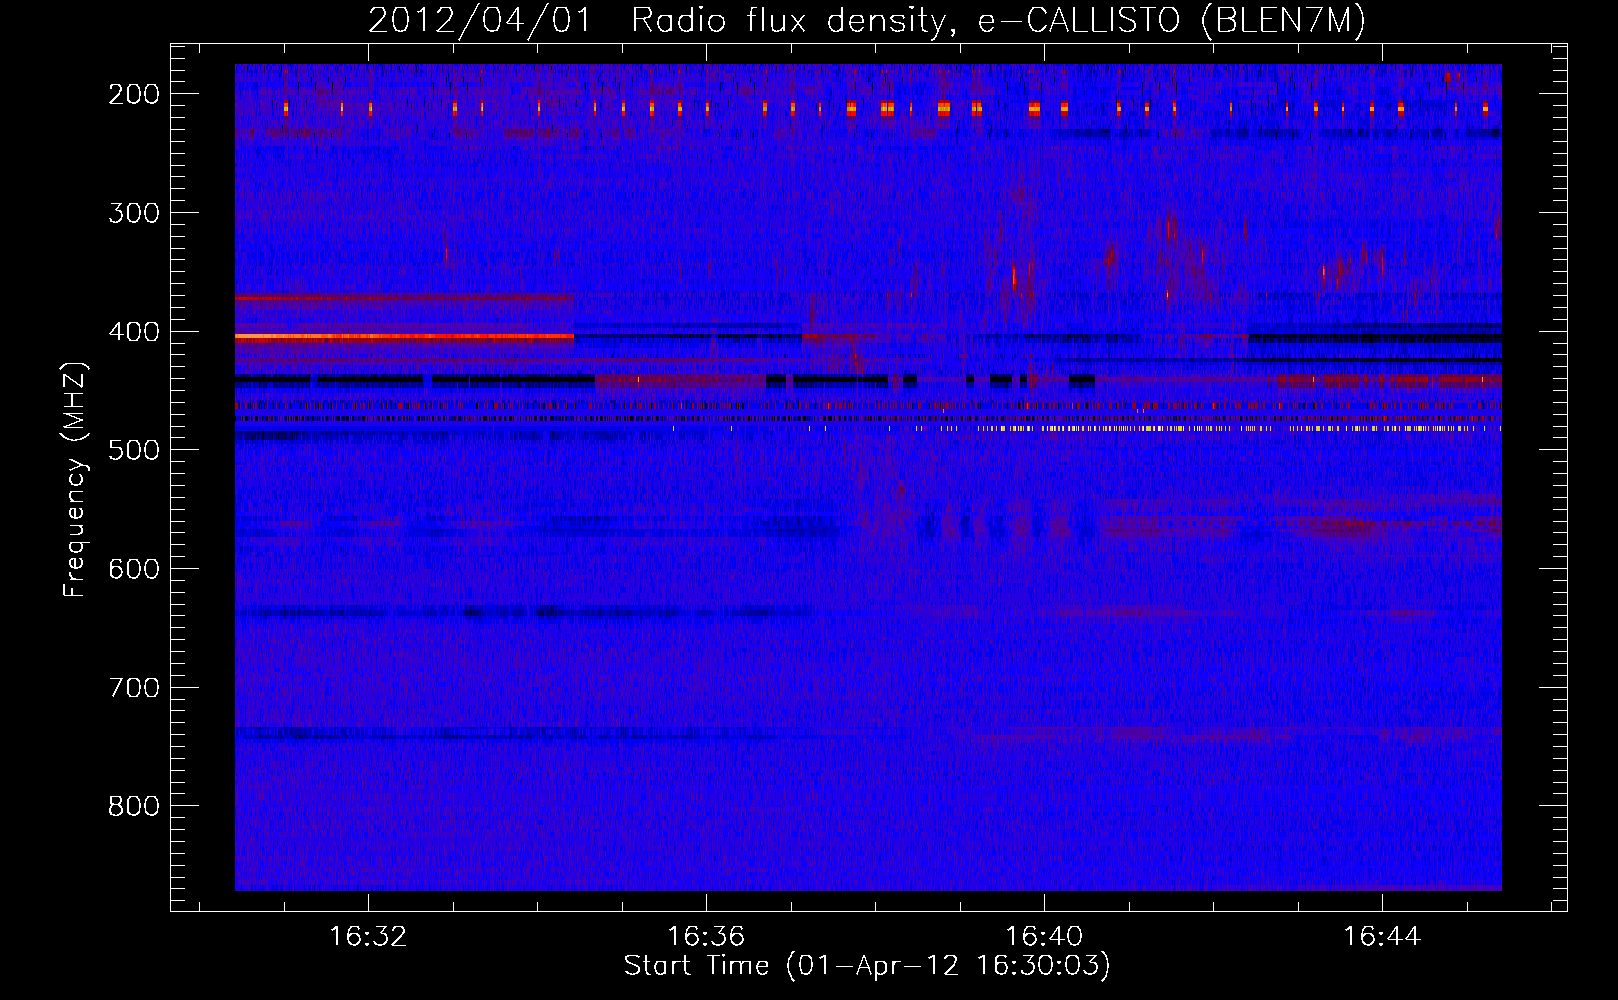Click the 'Start Time (01-Apr-12 16:30:03)' label
1618x1000 pixels.
pyautogui.click(x=867, y=966)
